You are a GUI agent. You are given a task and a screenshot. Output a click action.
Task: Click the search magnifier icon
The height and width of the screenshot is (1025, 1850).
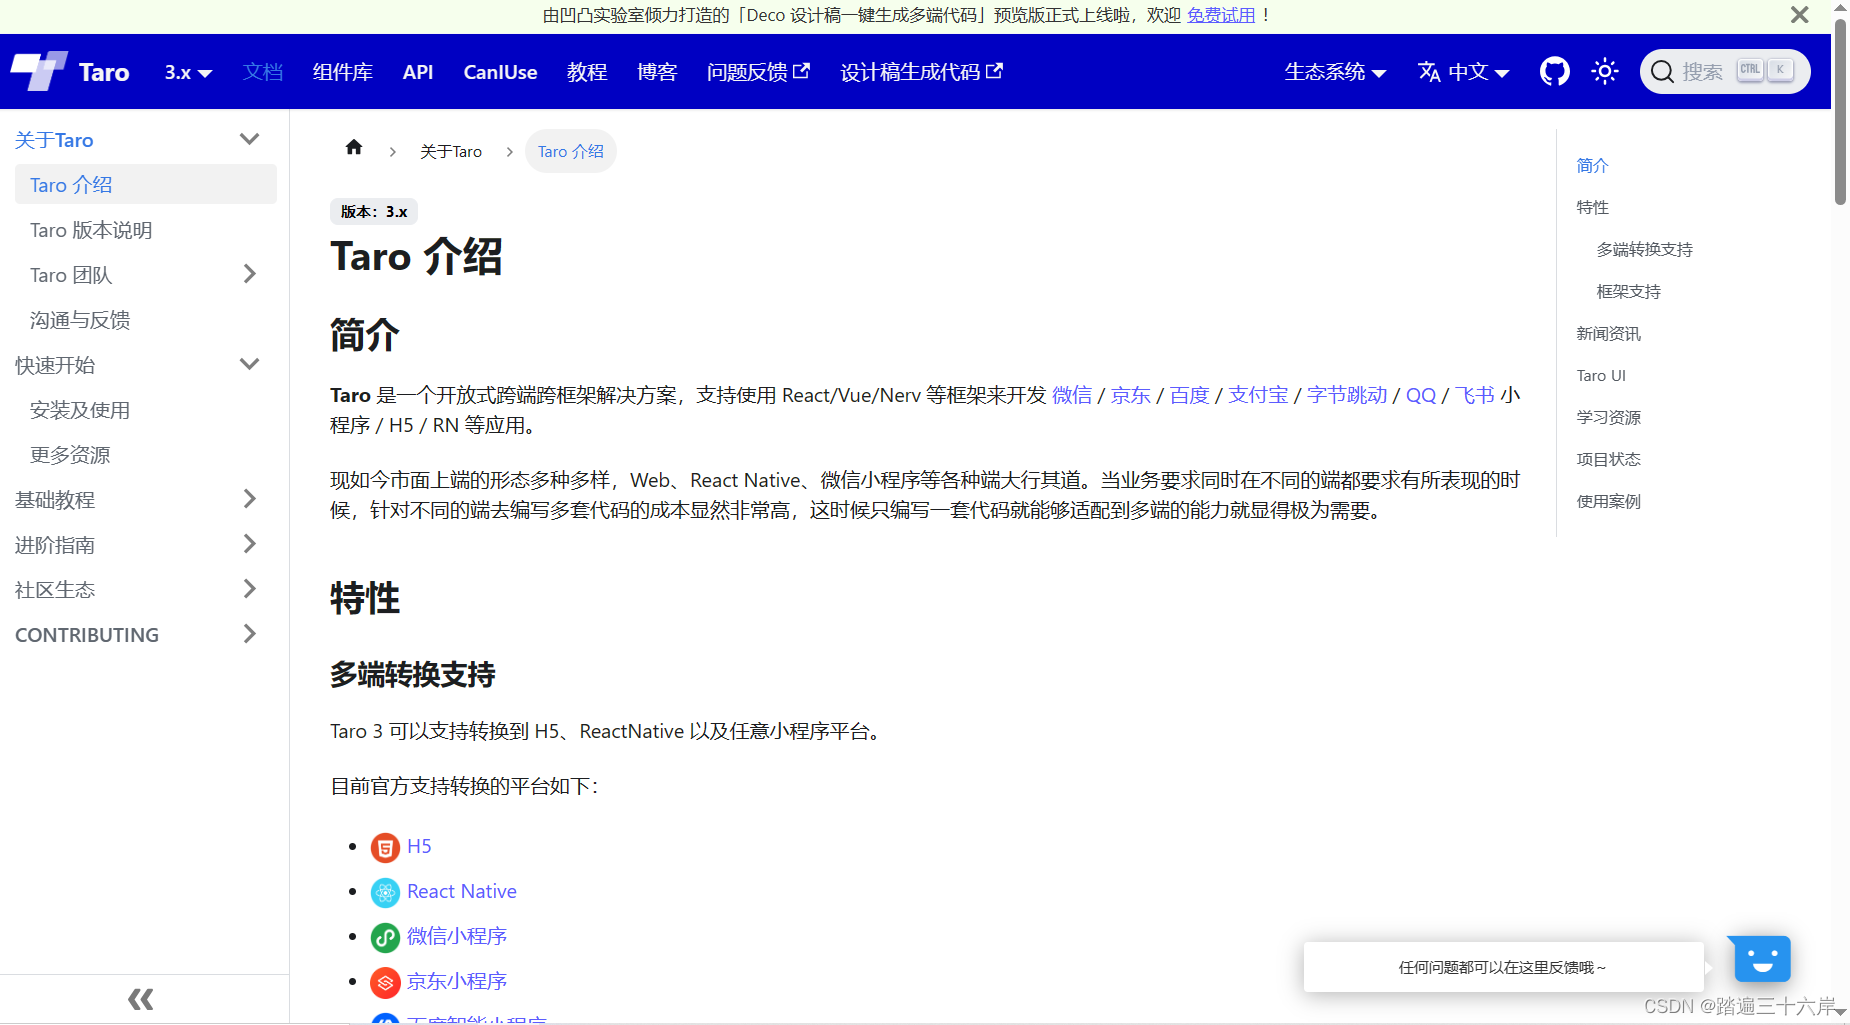(x=1662, y=72)
